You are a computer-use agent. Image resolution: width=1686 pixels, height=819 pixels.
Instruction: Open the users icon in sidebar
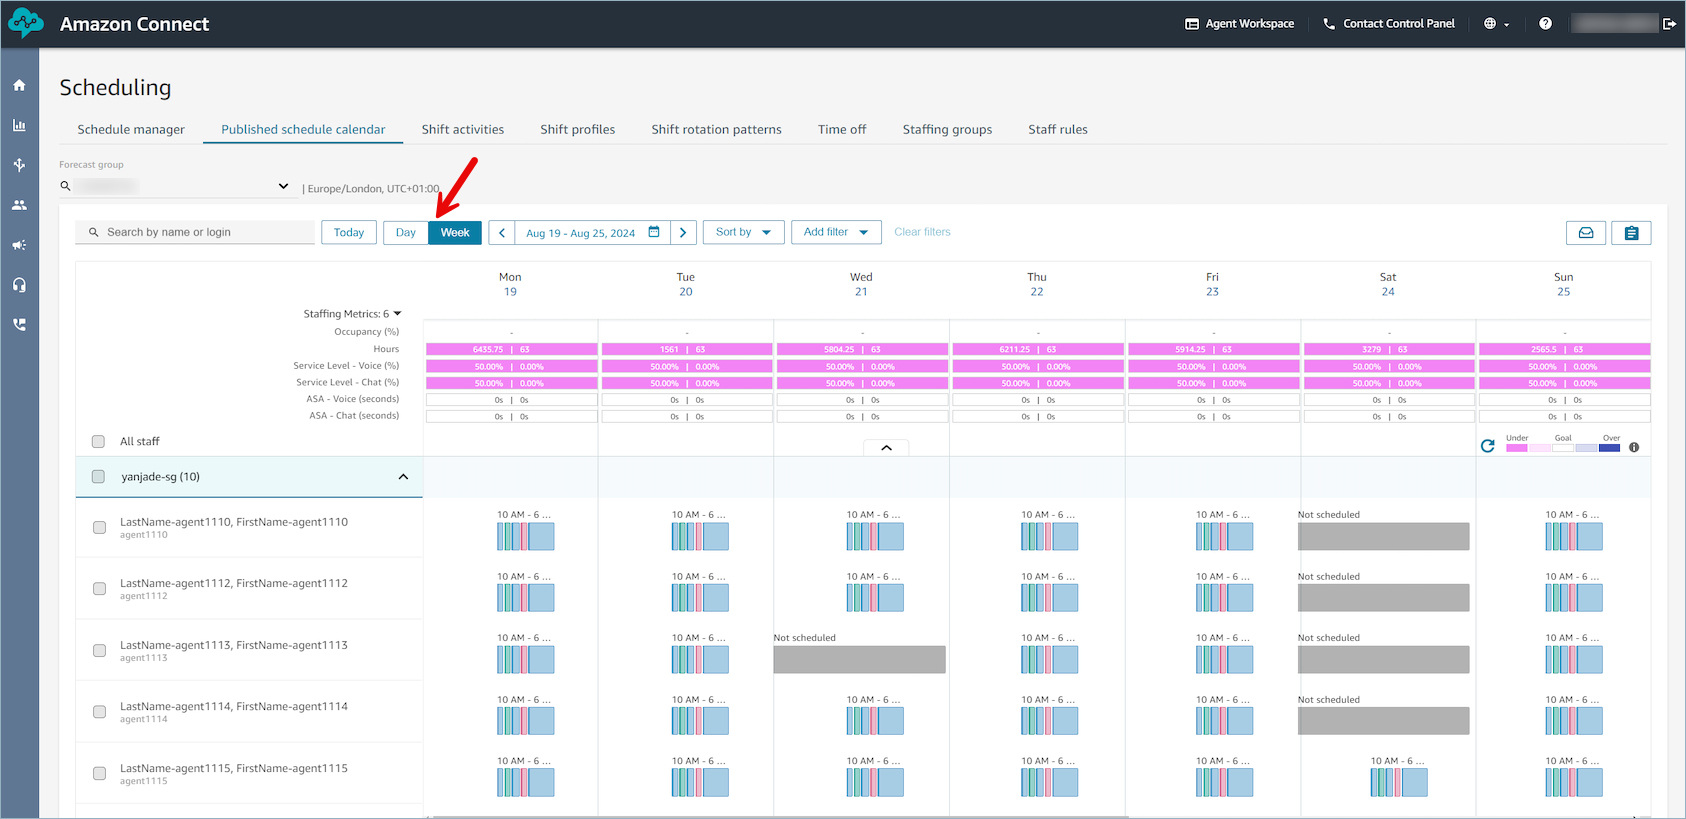[19, 205]
